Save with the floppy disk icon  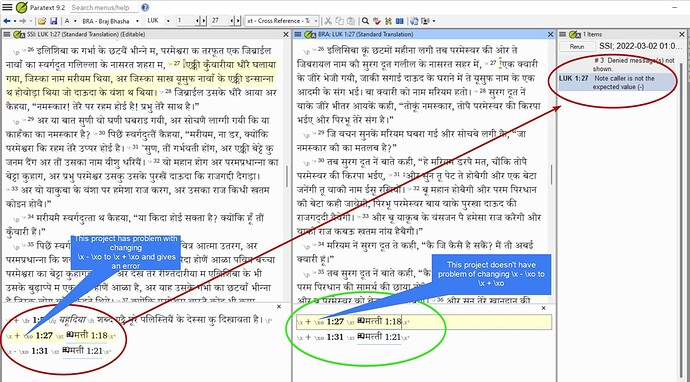coord(54,21)
